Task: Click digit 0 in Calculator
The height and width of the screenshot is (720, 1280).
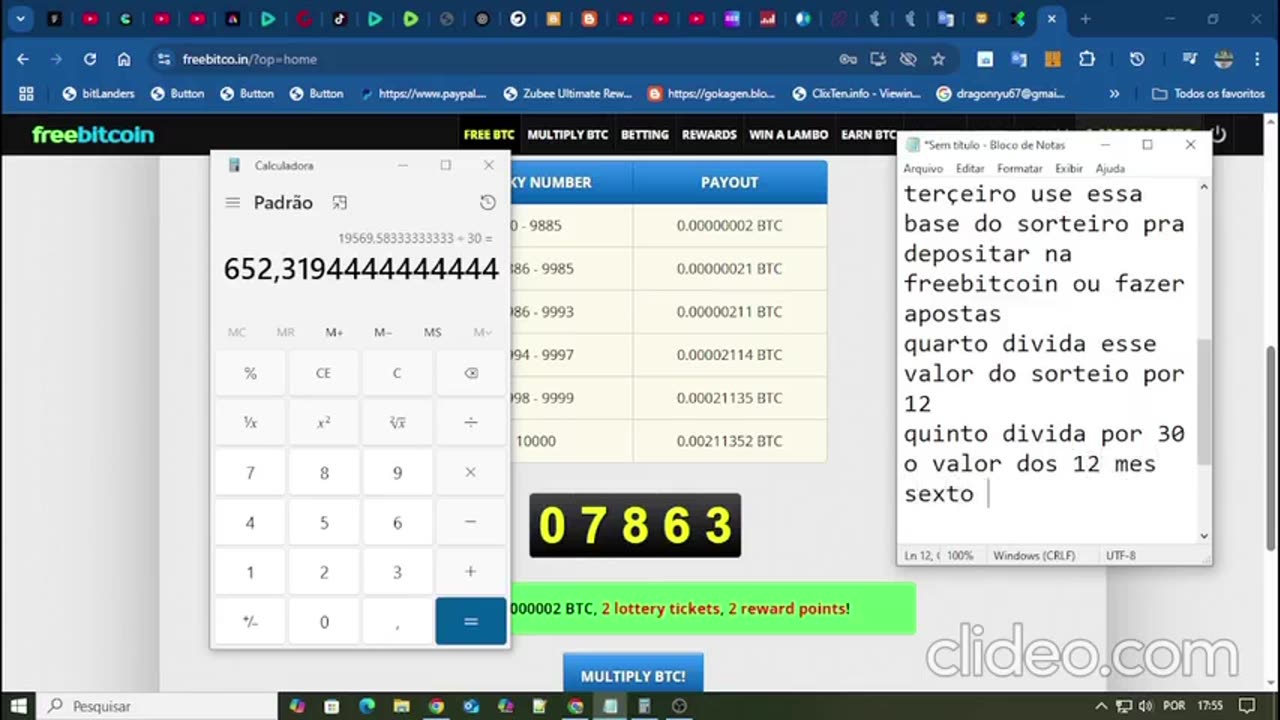Action: [x=324, y=622]
